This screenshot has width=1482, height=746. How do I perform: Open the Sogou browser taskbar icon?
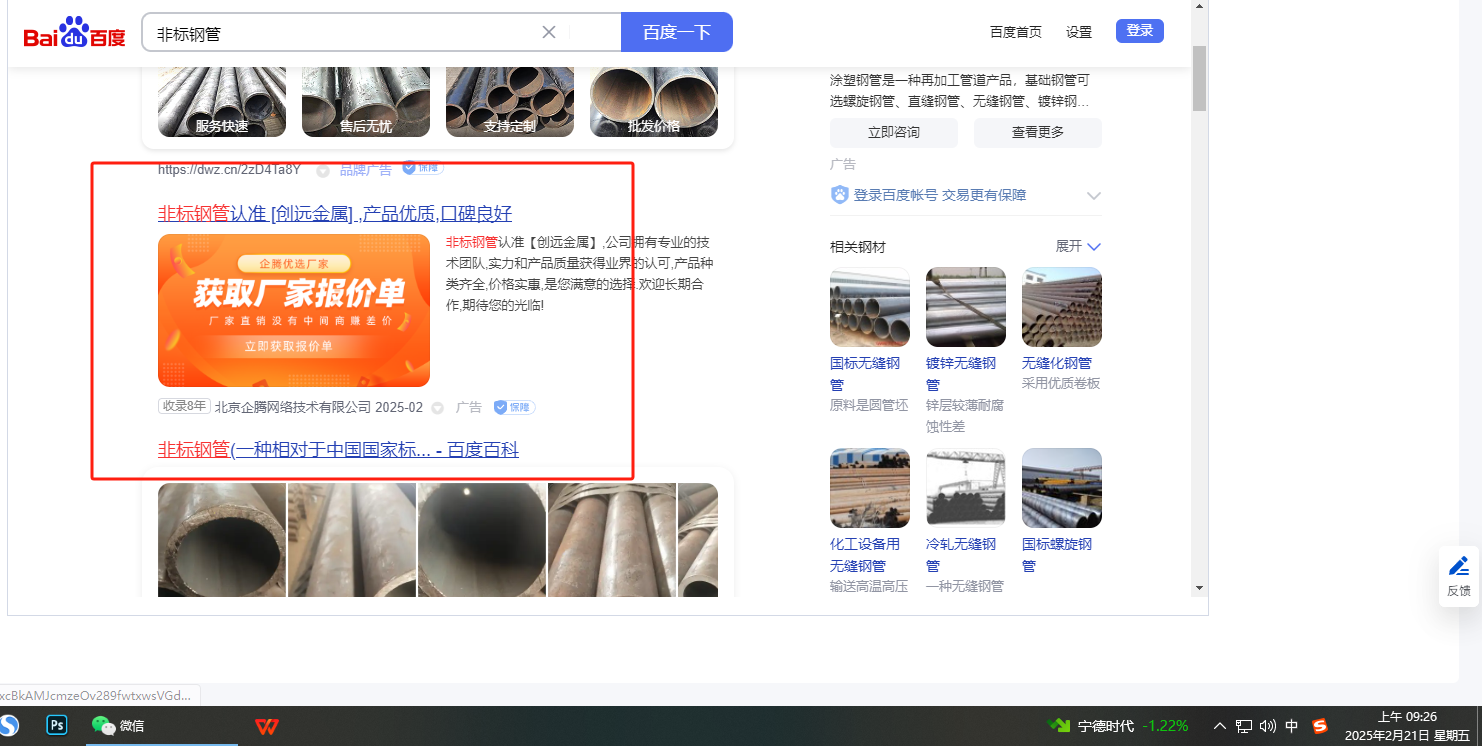click(7, 726)
